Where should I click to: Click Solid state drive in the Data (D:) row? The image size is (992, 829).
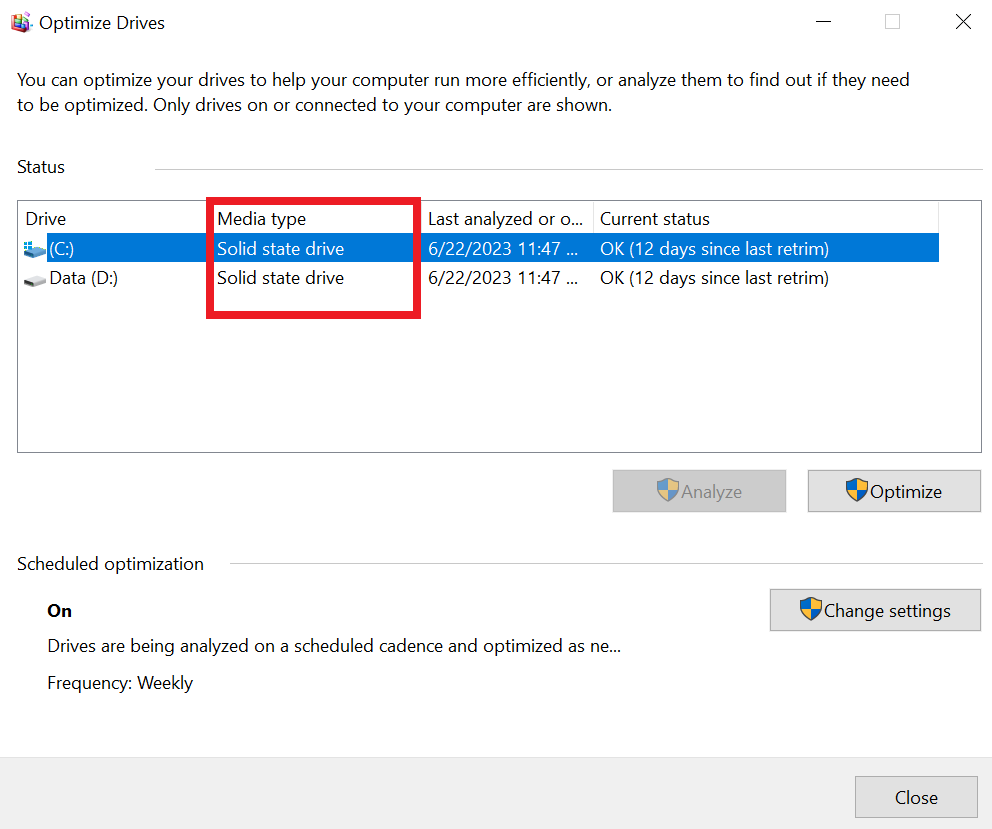click(280, 278)
